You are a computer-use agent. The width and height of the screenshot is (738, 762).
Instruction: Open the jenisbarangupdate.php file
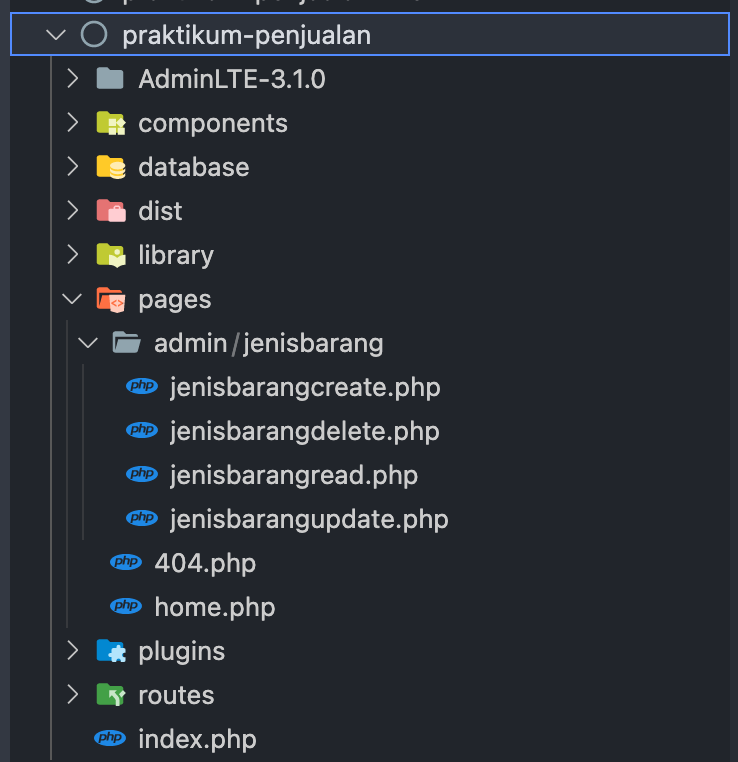point(309,520)
